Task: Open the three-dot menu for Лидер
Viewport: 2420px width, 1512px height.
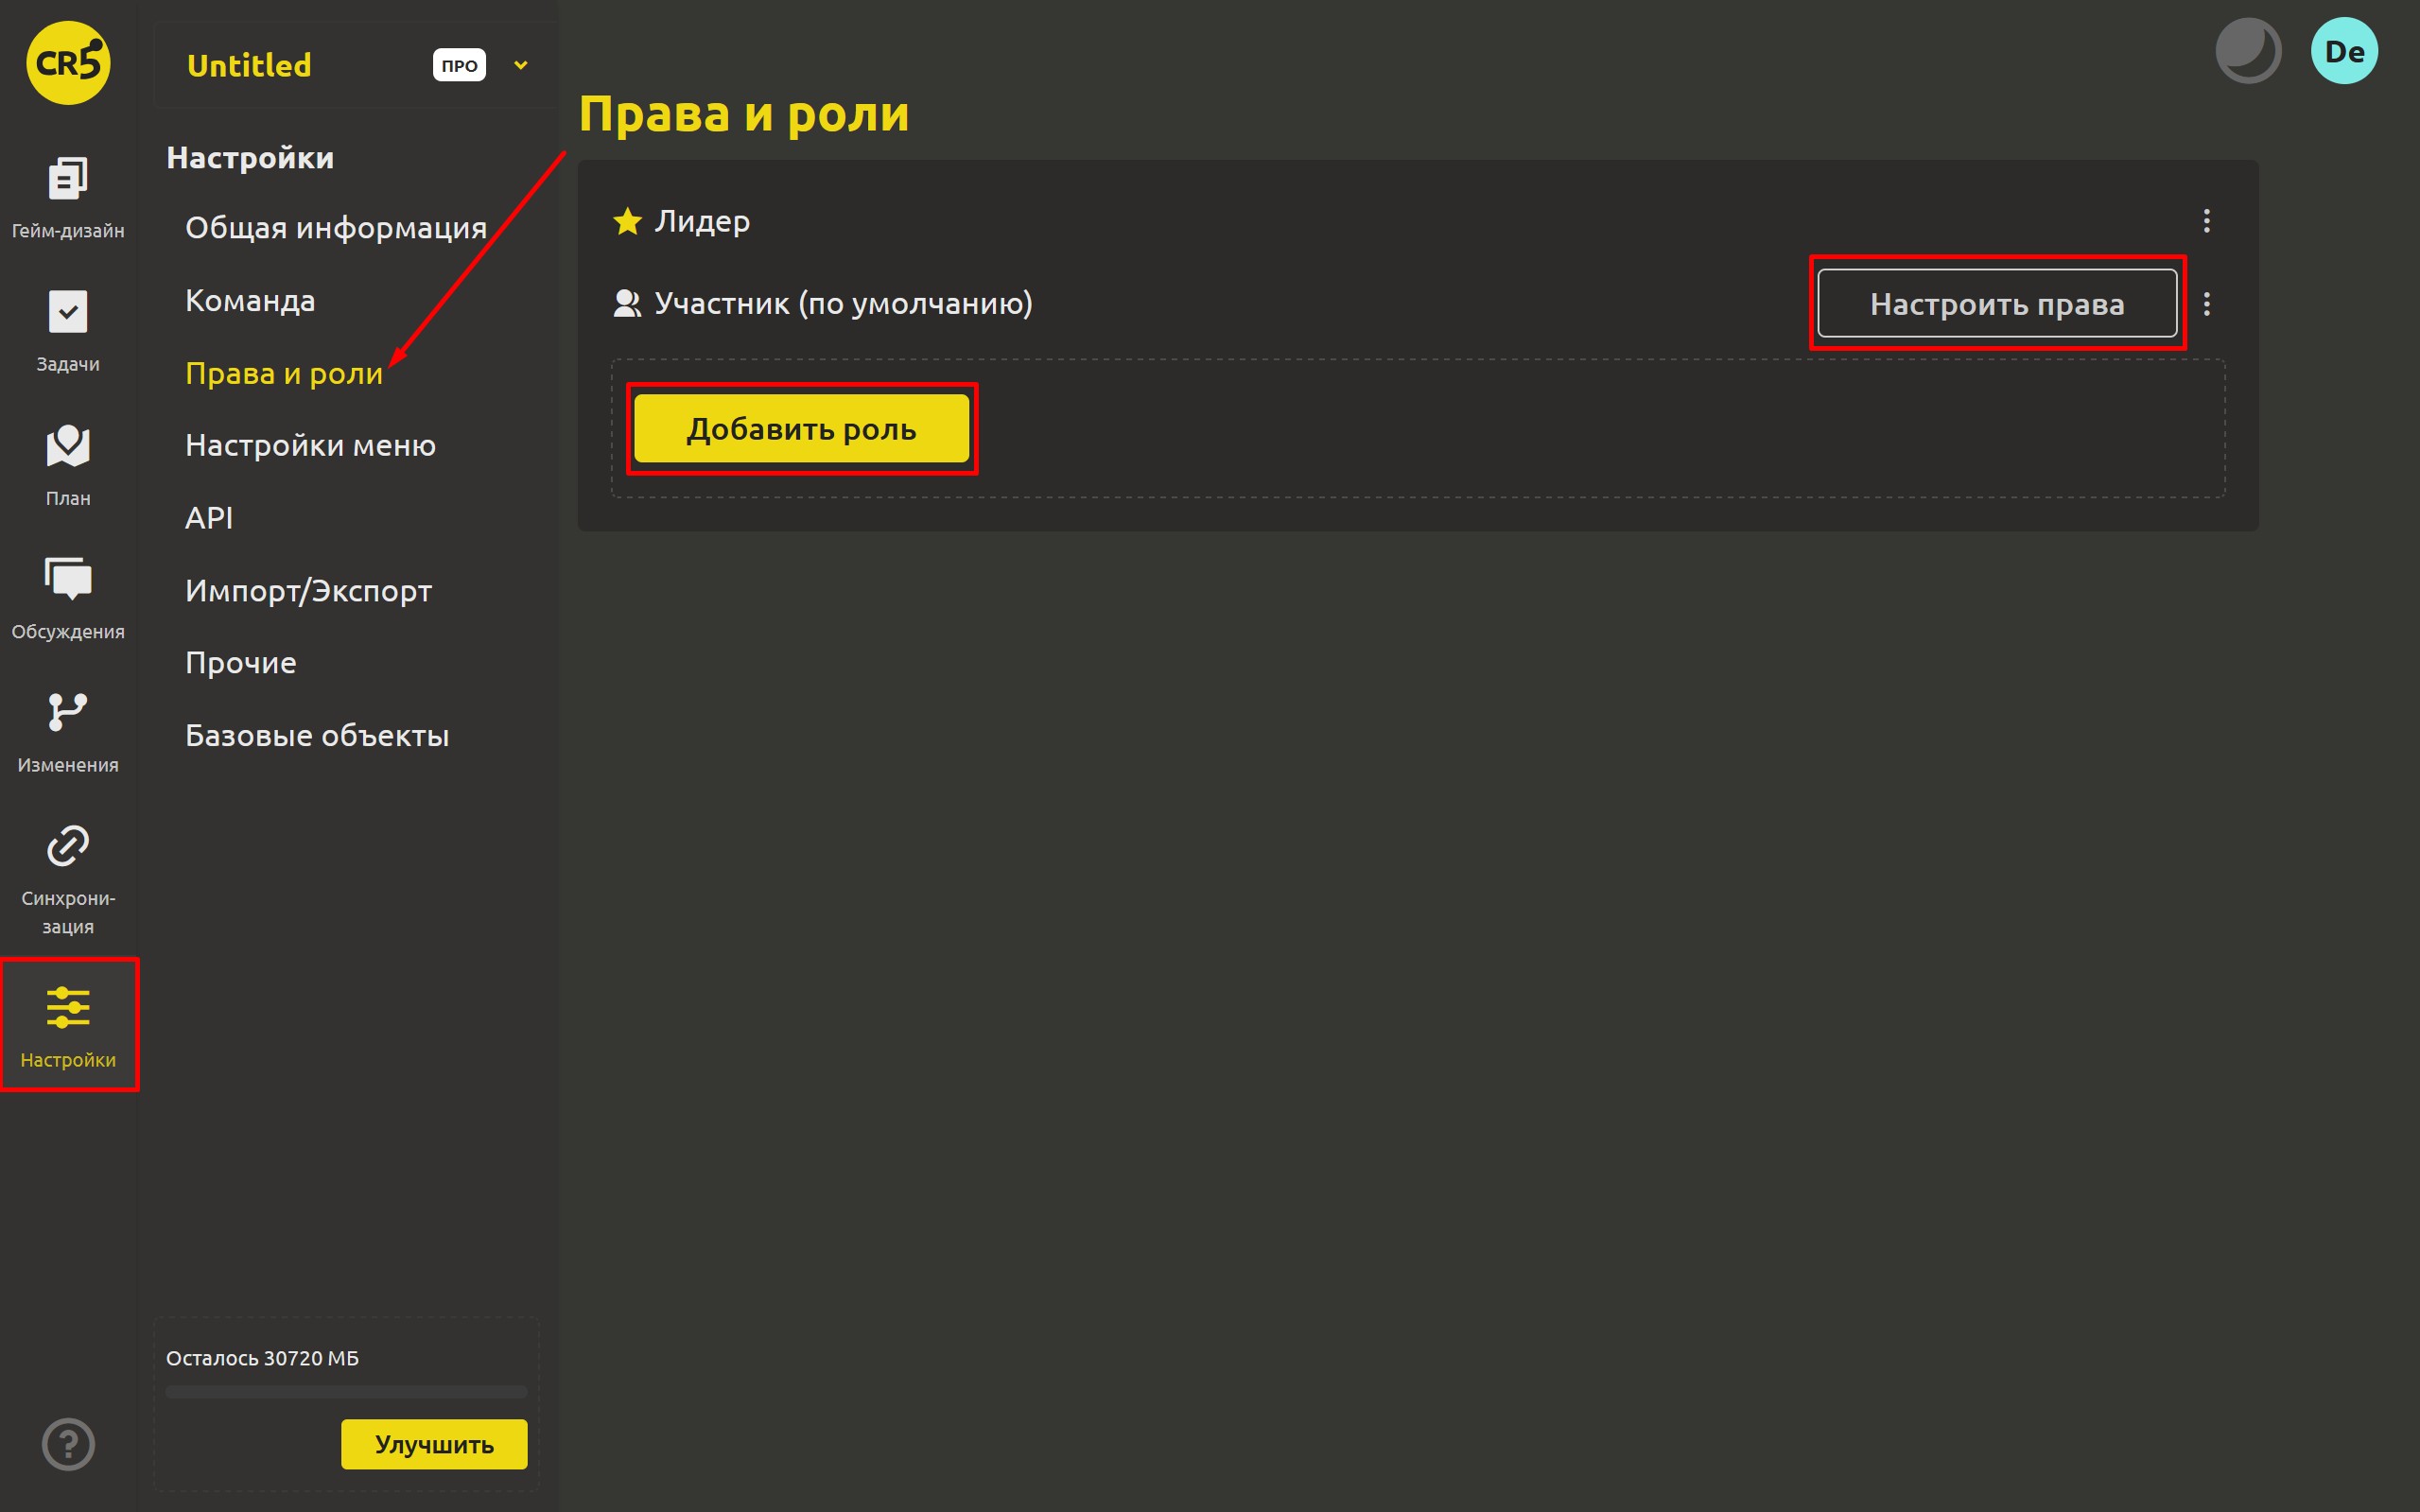Action: click(x=2206, y=221)
